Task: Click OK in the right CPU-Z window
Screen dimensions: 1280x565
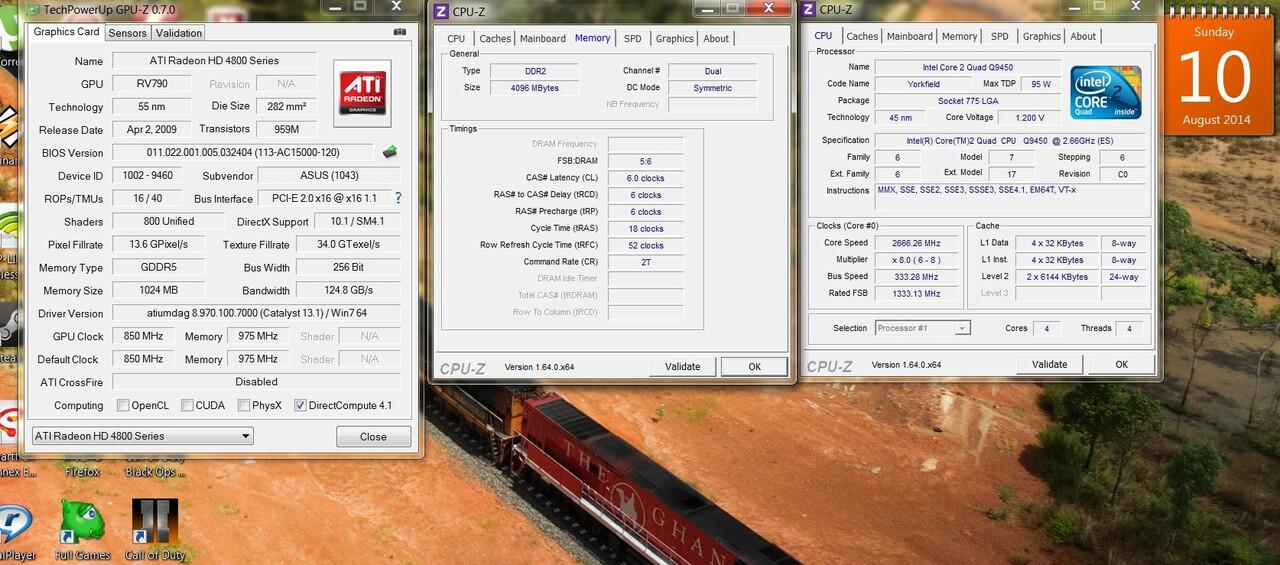Action: coord(1121,364)
